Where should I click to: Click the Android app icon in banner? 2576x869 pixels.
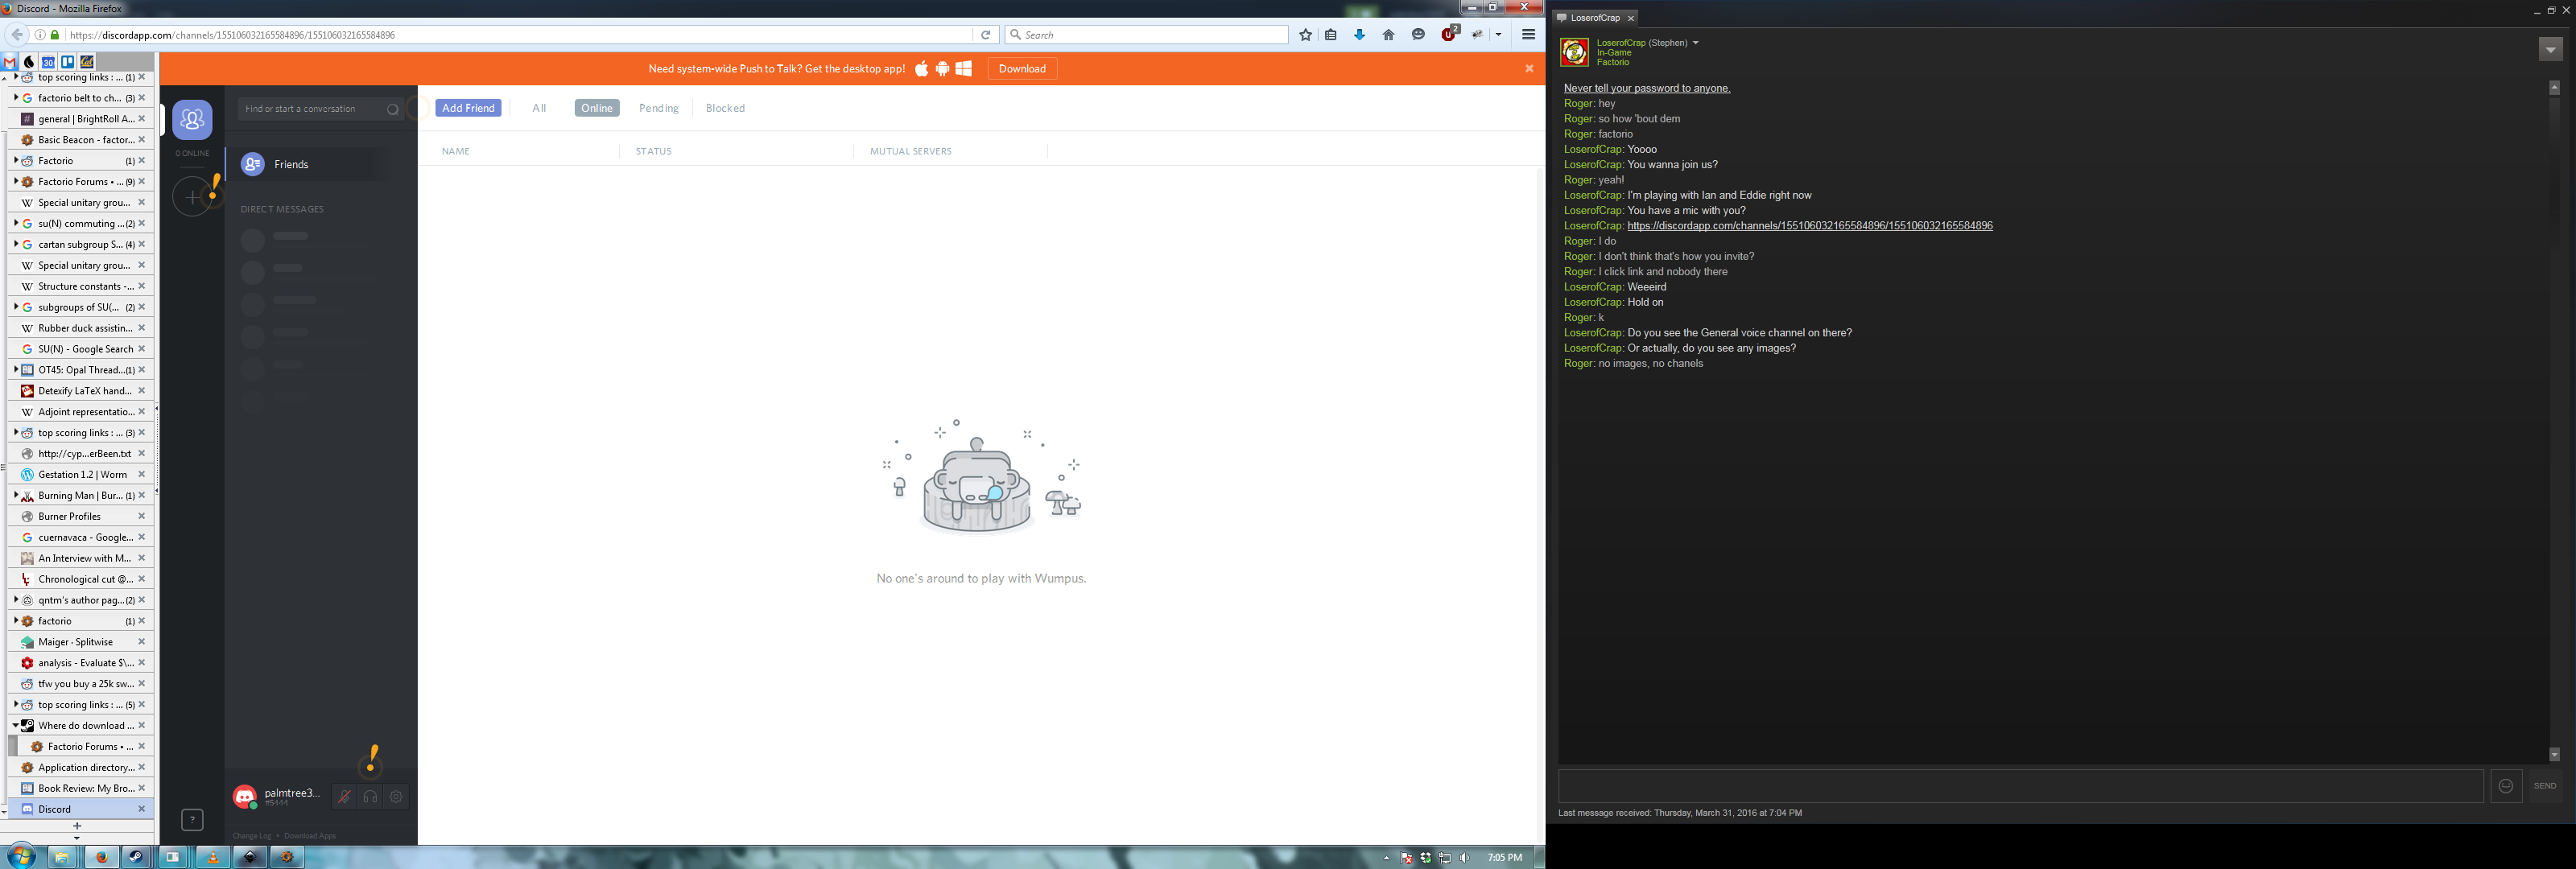coord(942,68)
